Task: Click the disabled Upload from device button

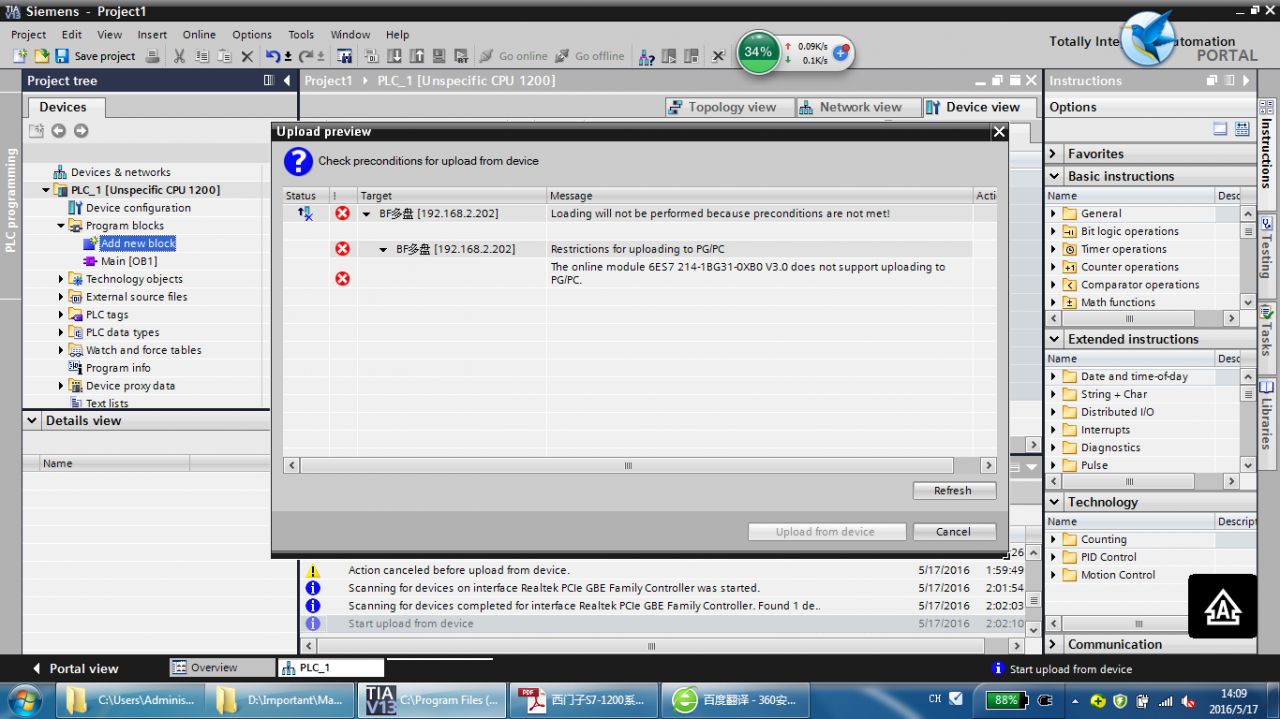Action: (826, 532)
